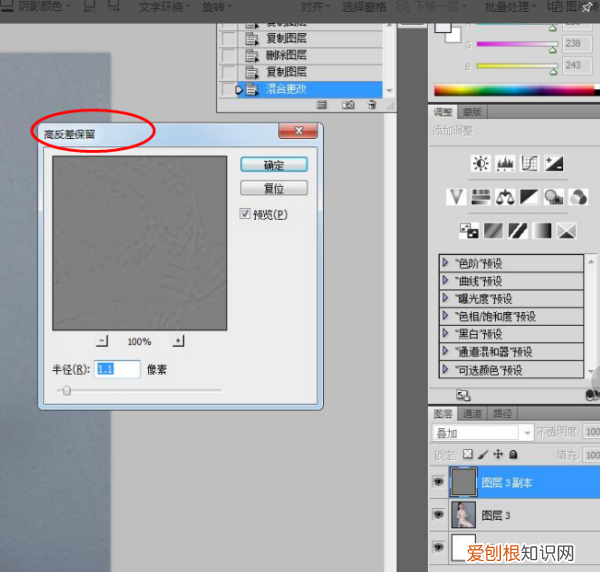Open the 叠加 blend mode dropdown
The image size is (600, 572).
point(482,433)
